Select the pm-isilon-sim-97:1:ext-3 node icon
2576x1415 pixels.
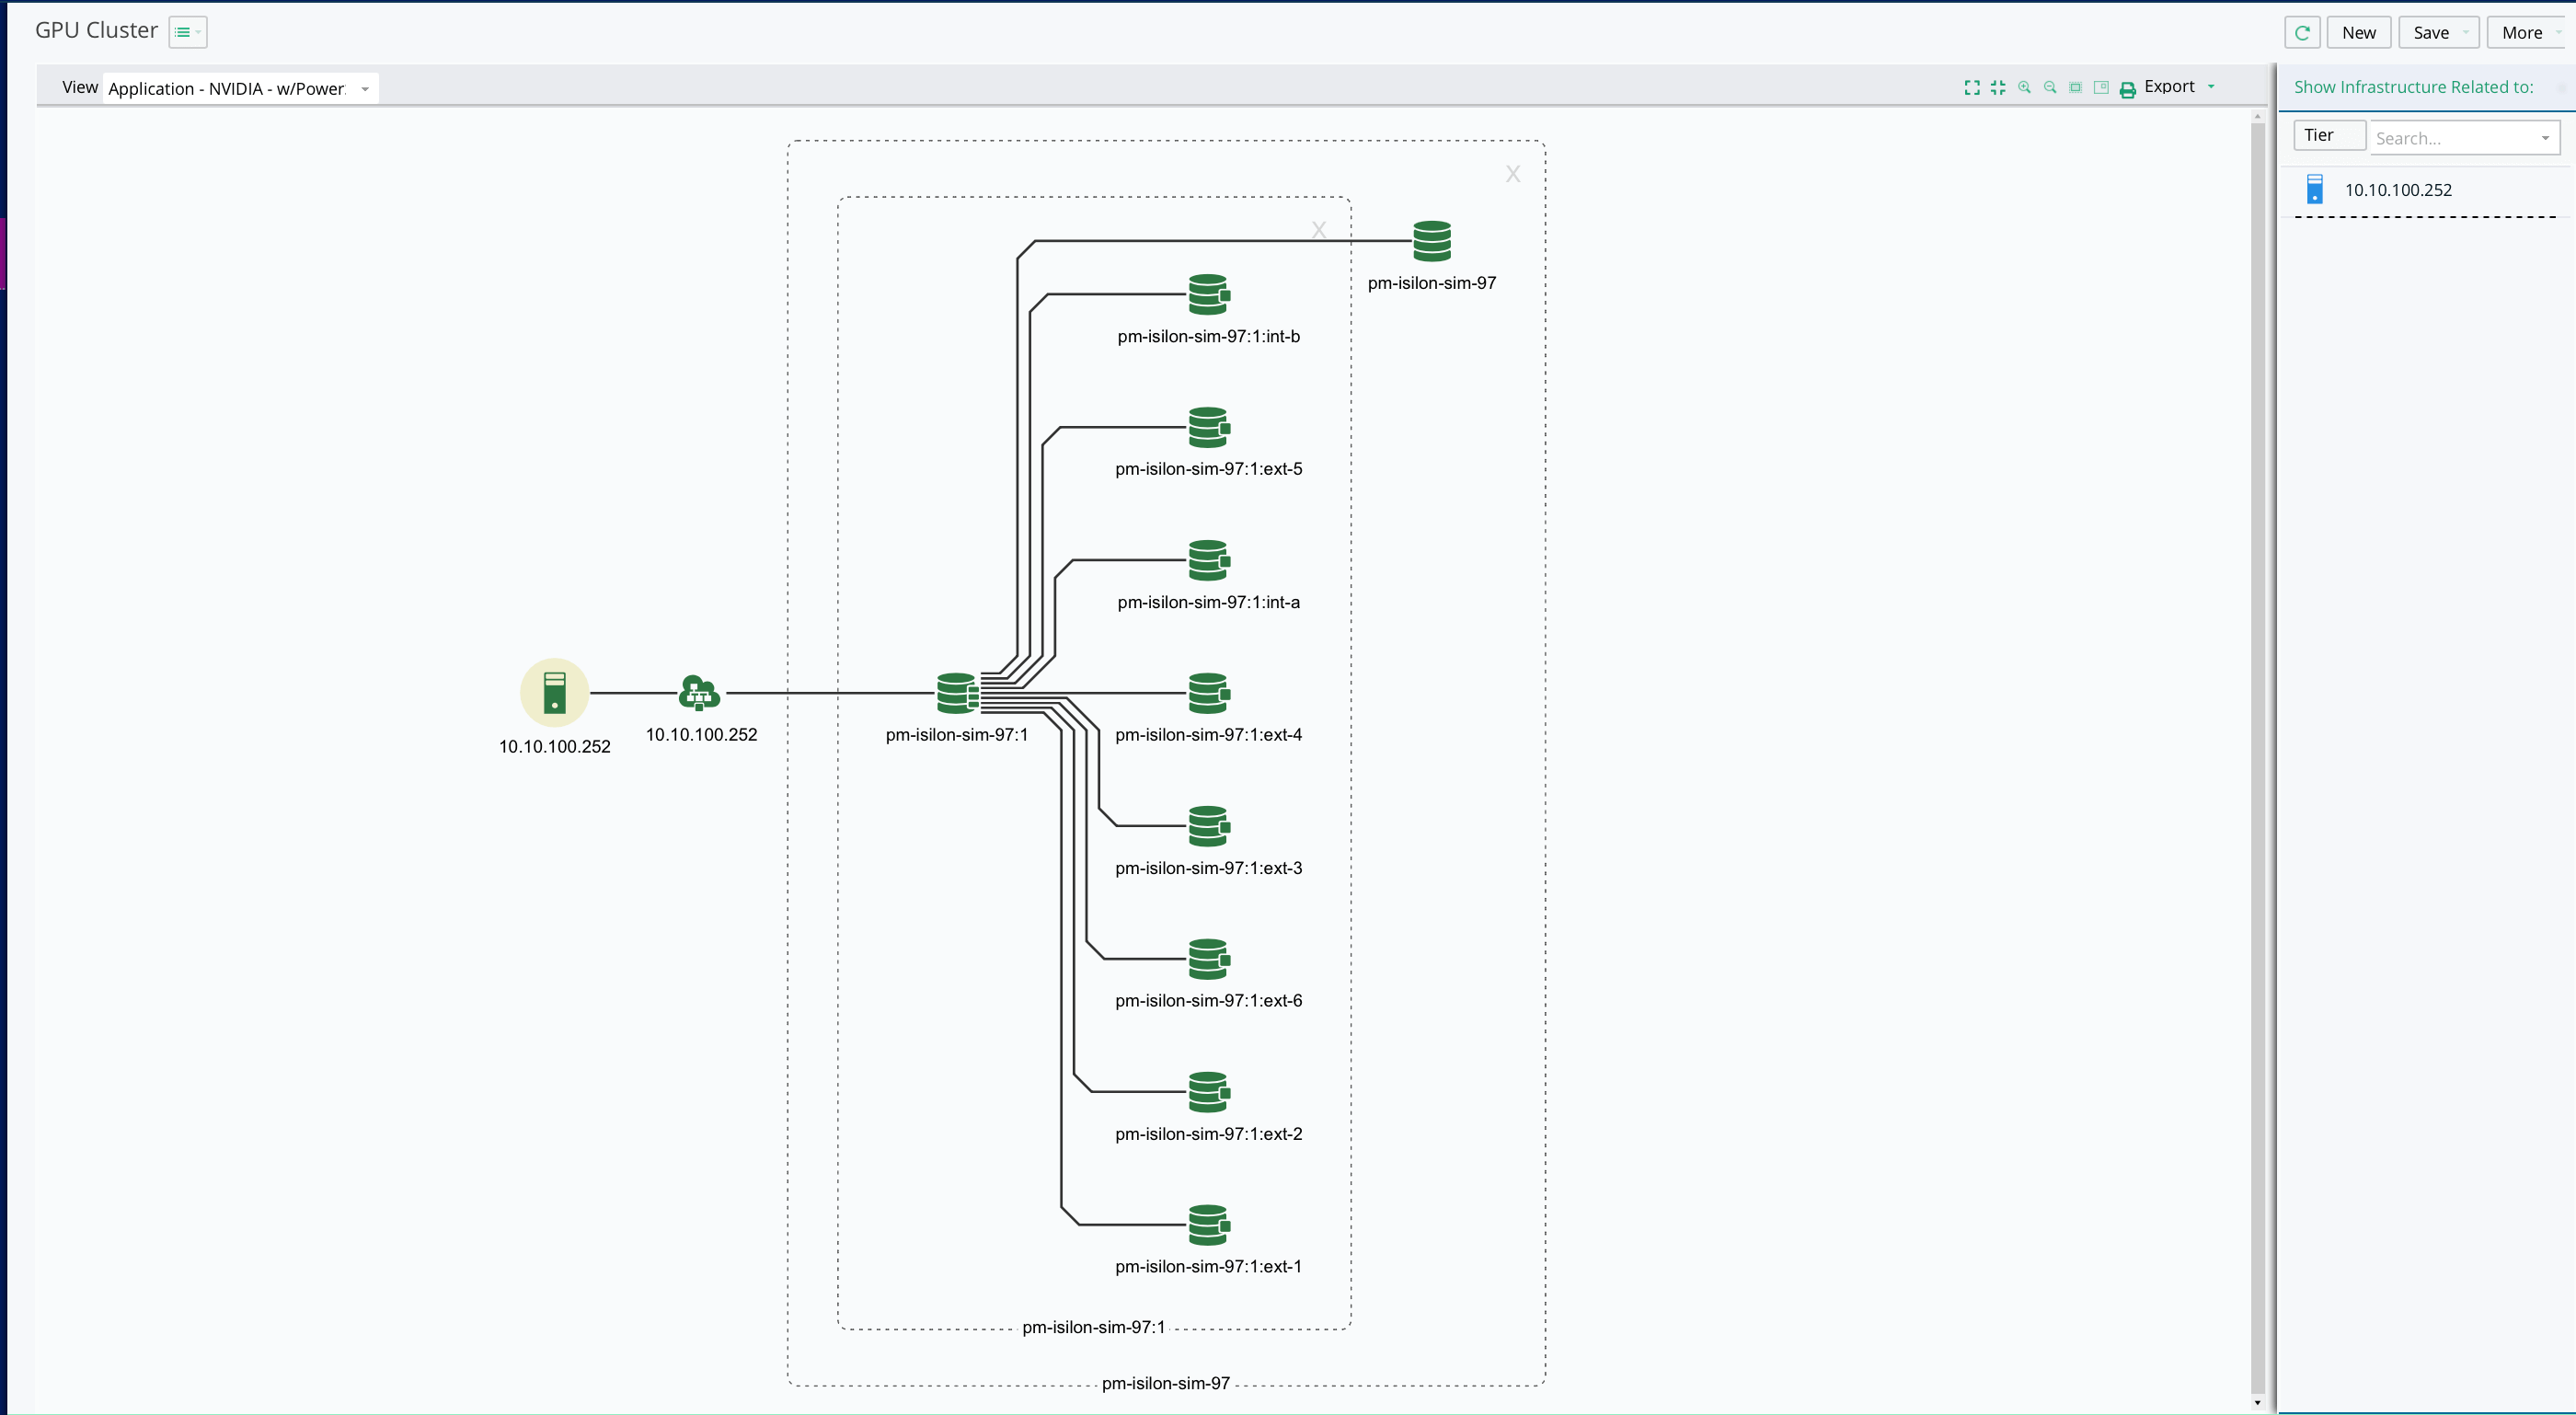pyautogui.click(x=1208, y=825)
